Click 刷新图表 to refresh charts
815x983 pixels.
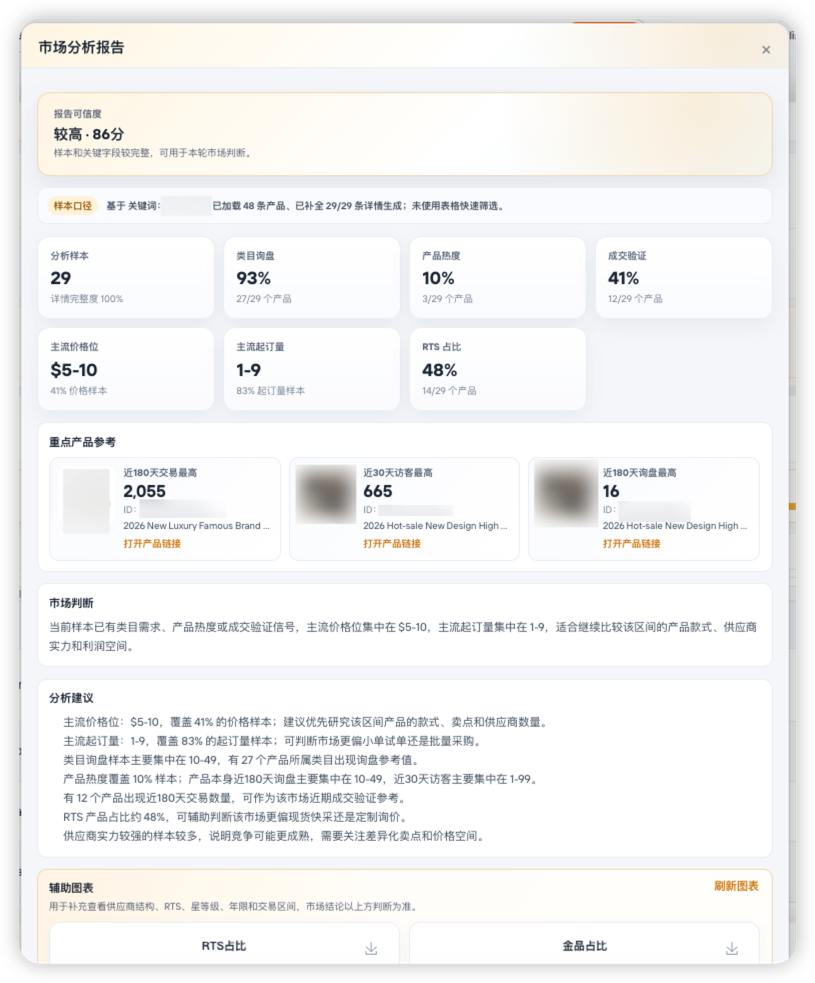click(x=736, y=886)
